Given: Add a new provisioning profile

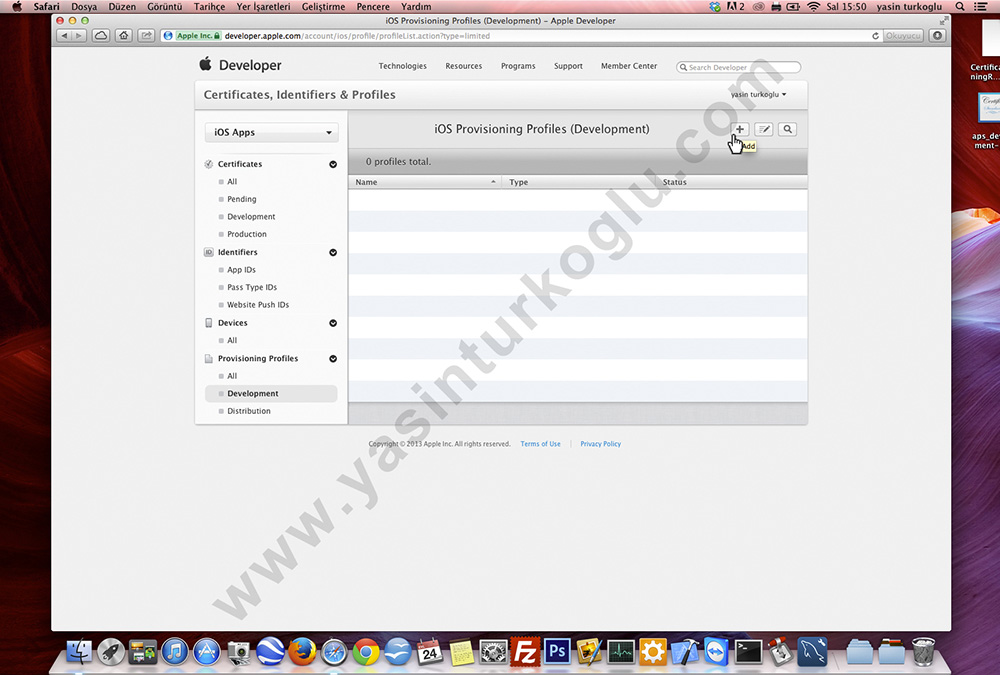Looking at the screenshot, I should (740, 129).
